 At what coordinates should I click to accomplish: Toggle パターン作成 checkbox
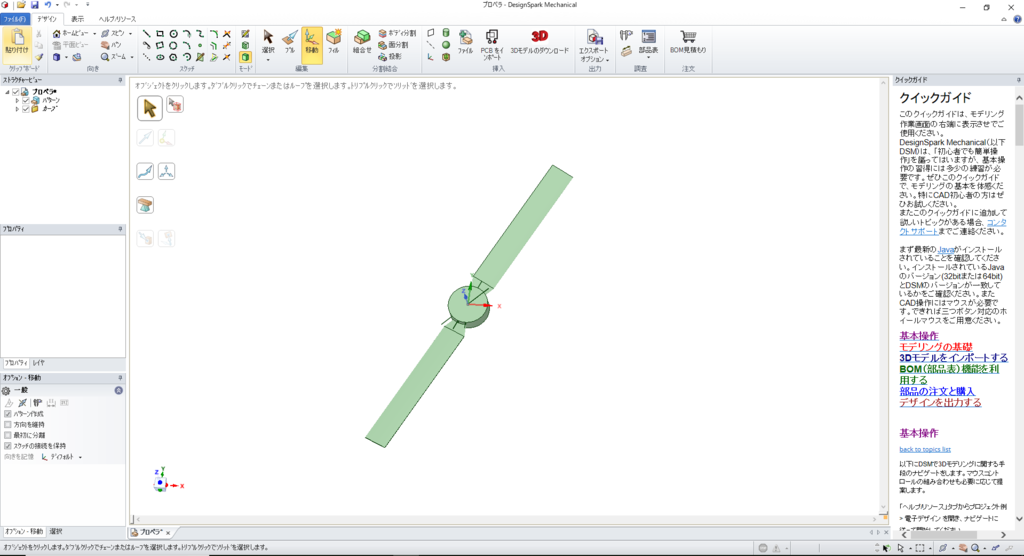coord(8,414)
